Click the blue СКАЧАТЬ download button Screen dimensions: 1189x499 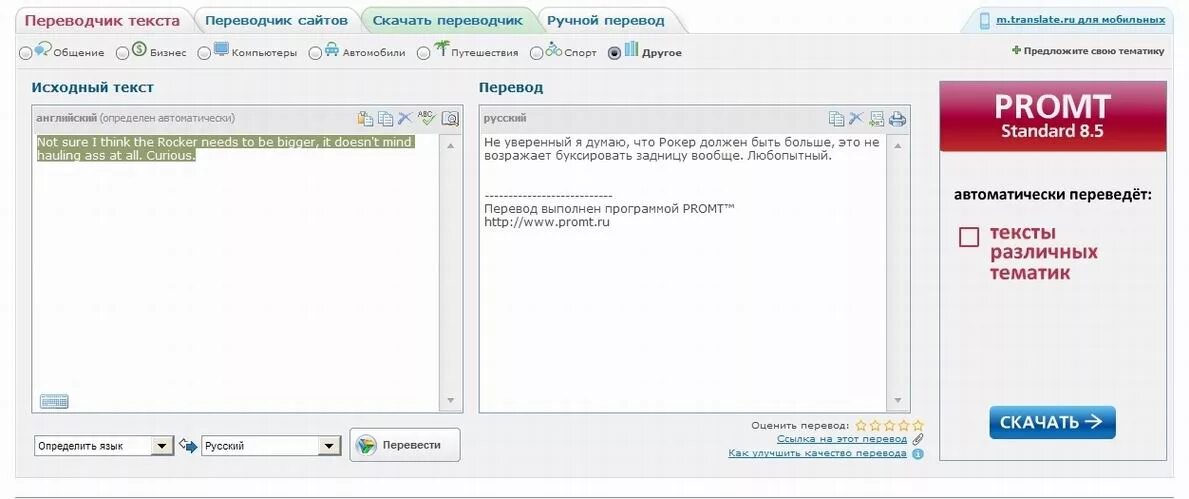[1052, 422]
